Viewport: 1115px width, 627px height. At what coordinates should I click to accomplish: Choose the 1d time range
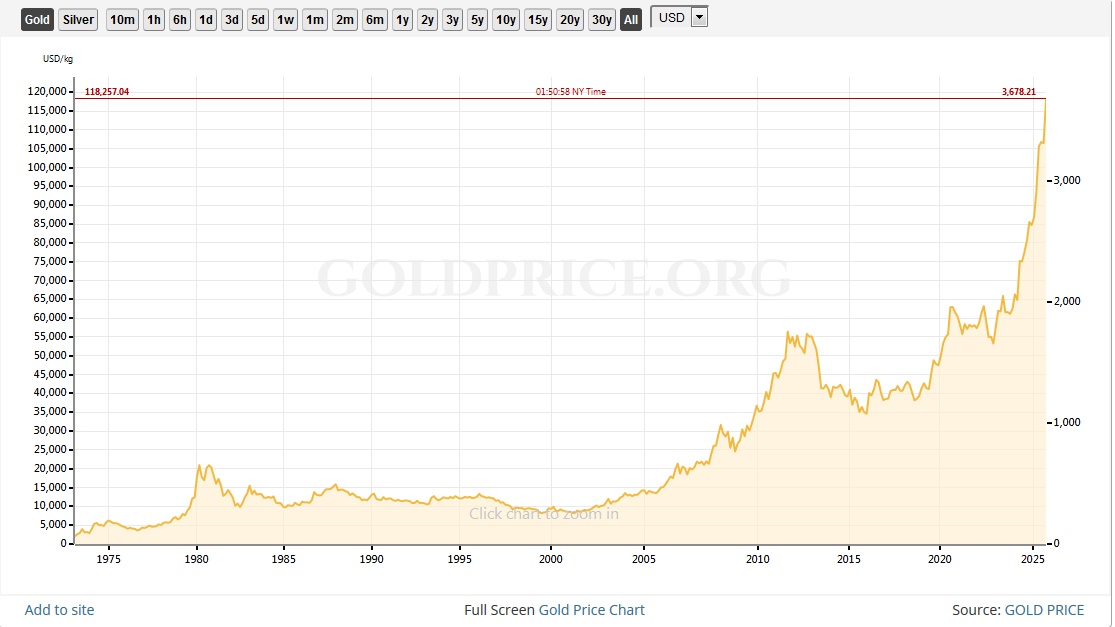pos(206,20)
